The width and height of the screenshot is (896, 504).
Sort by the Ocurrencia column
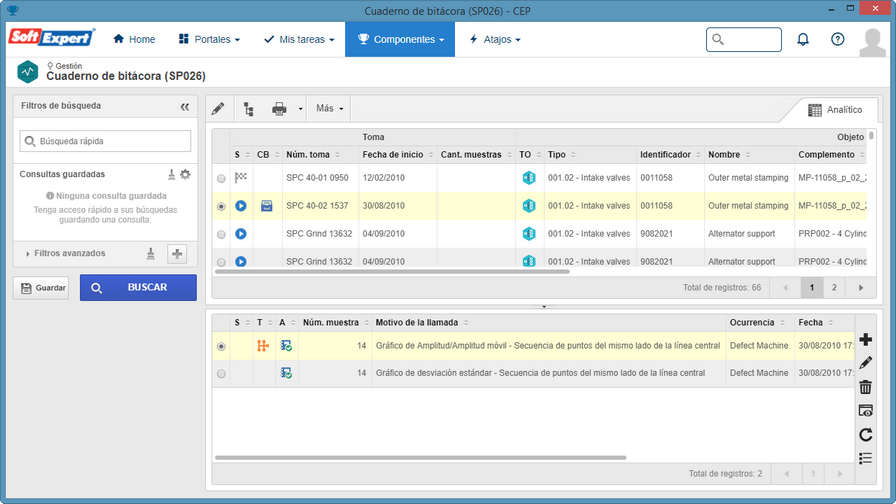[x=757, y=323]
